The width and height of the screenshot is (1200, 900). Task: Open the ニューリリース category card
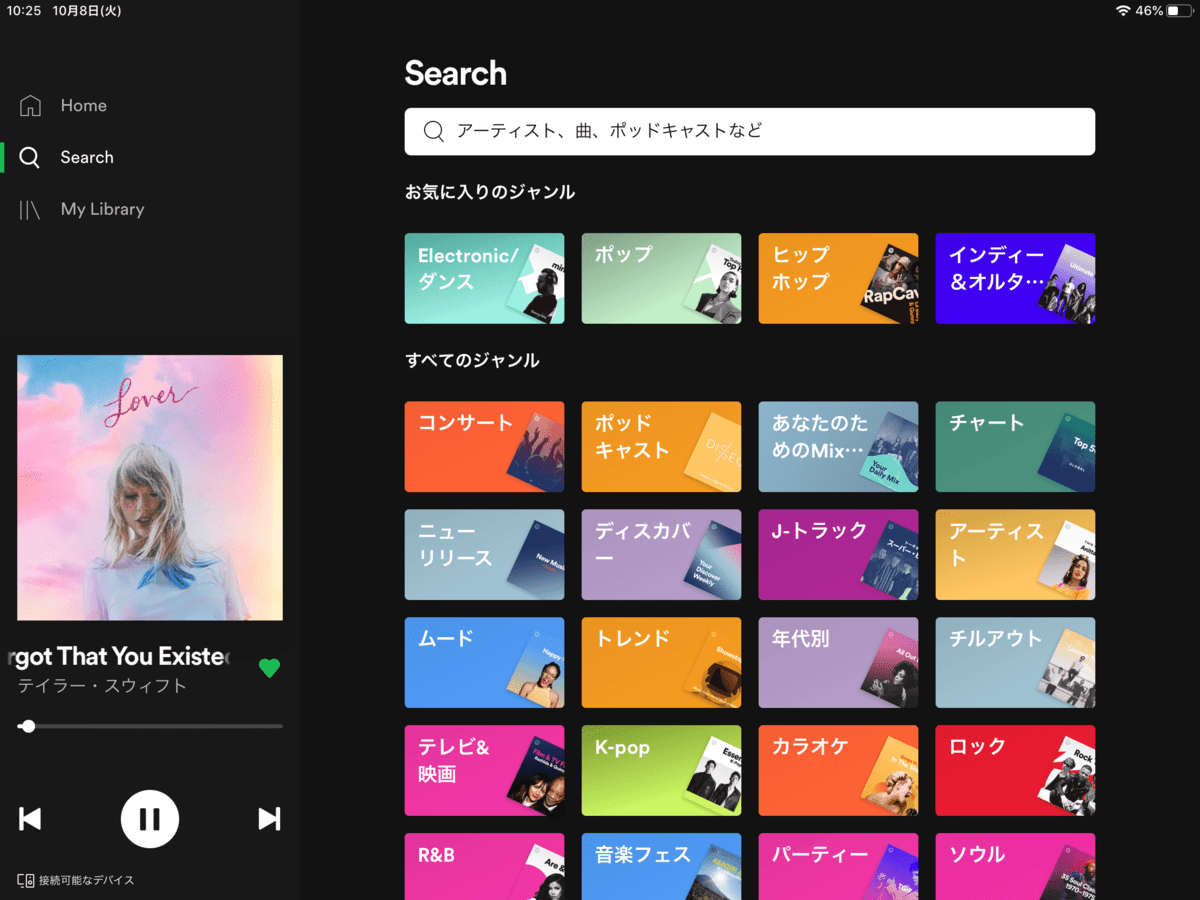point(484,555)
